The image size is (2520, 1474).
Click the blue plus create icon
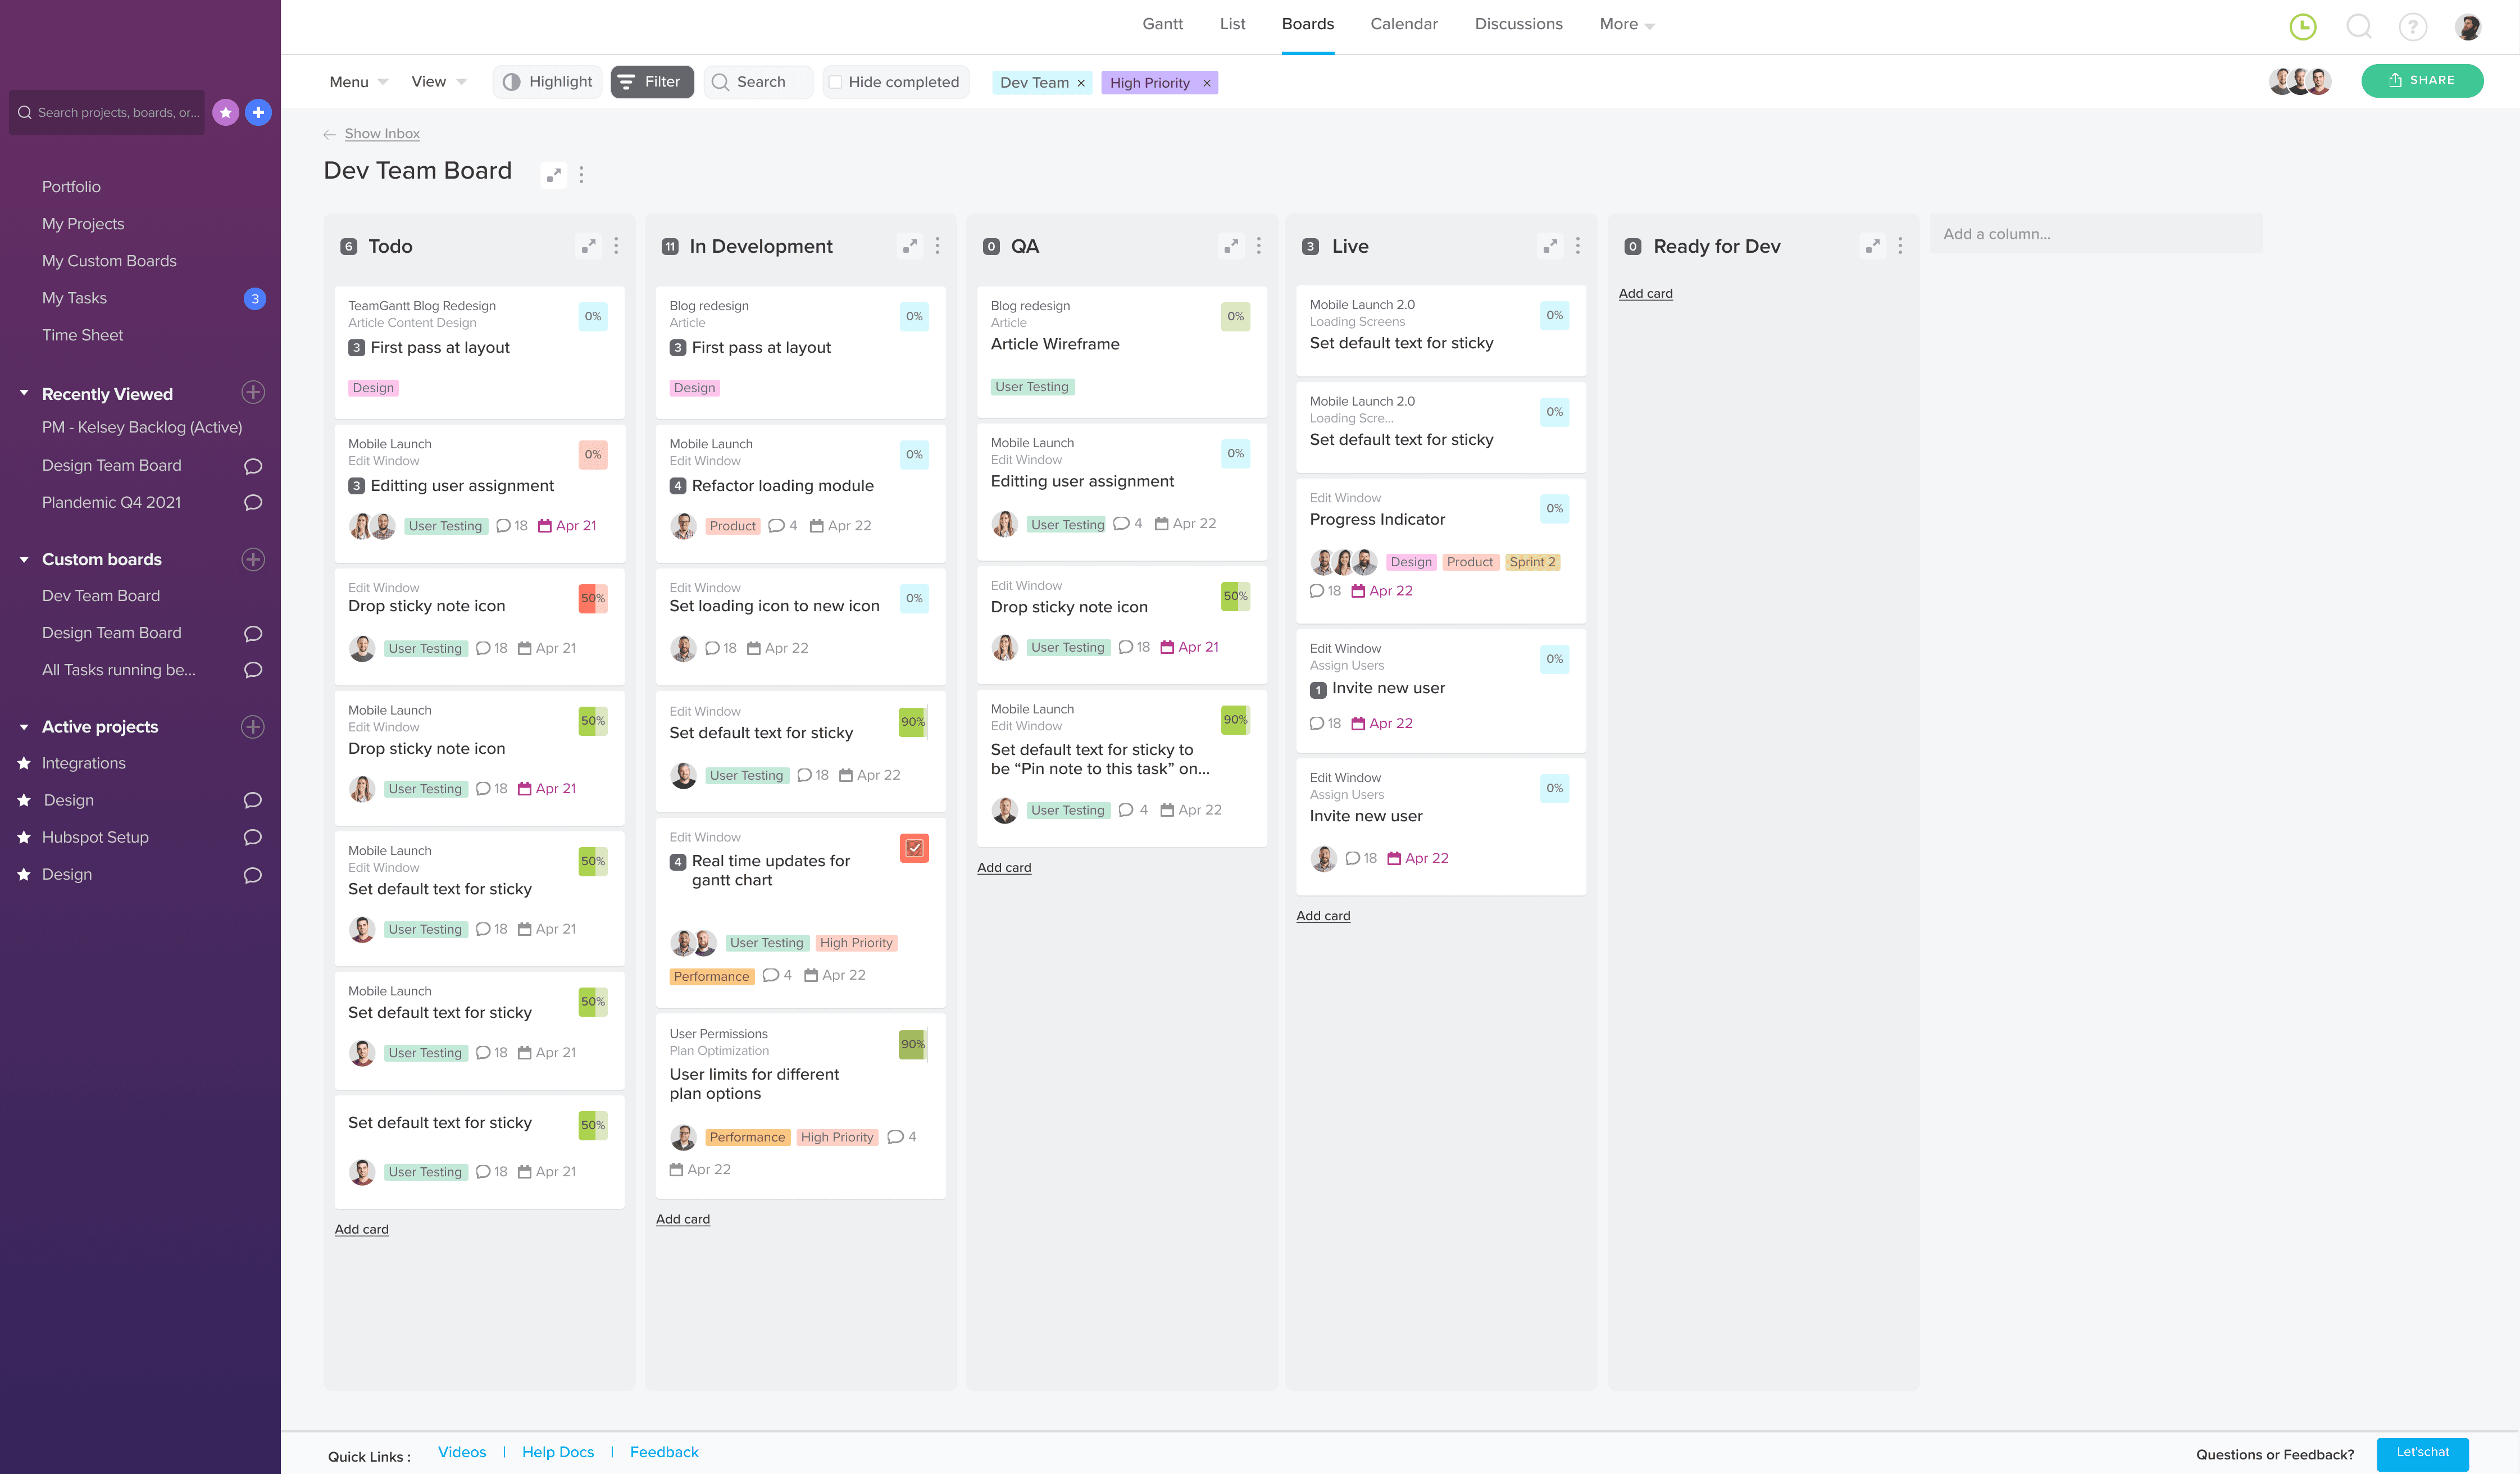coord(258,113)
